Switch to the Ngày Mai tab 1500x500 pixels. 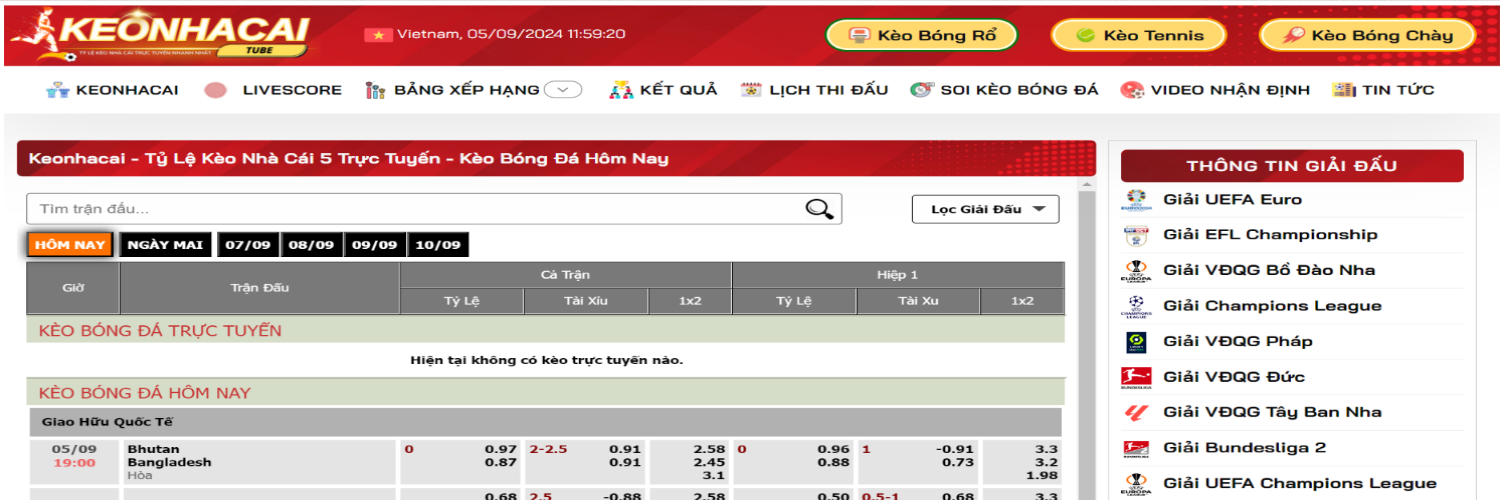(x=165, y=245)
